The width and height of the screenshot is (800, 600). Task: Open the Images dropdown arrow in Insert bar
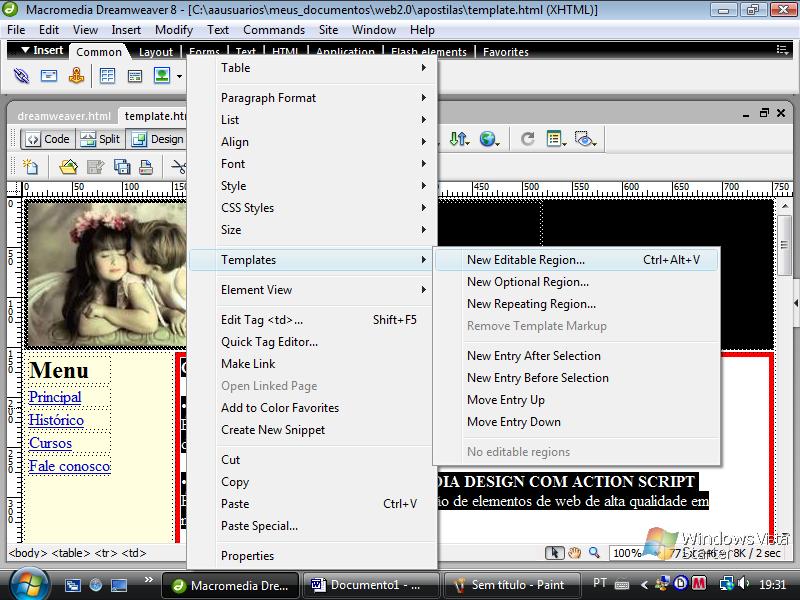[179, 76]
